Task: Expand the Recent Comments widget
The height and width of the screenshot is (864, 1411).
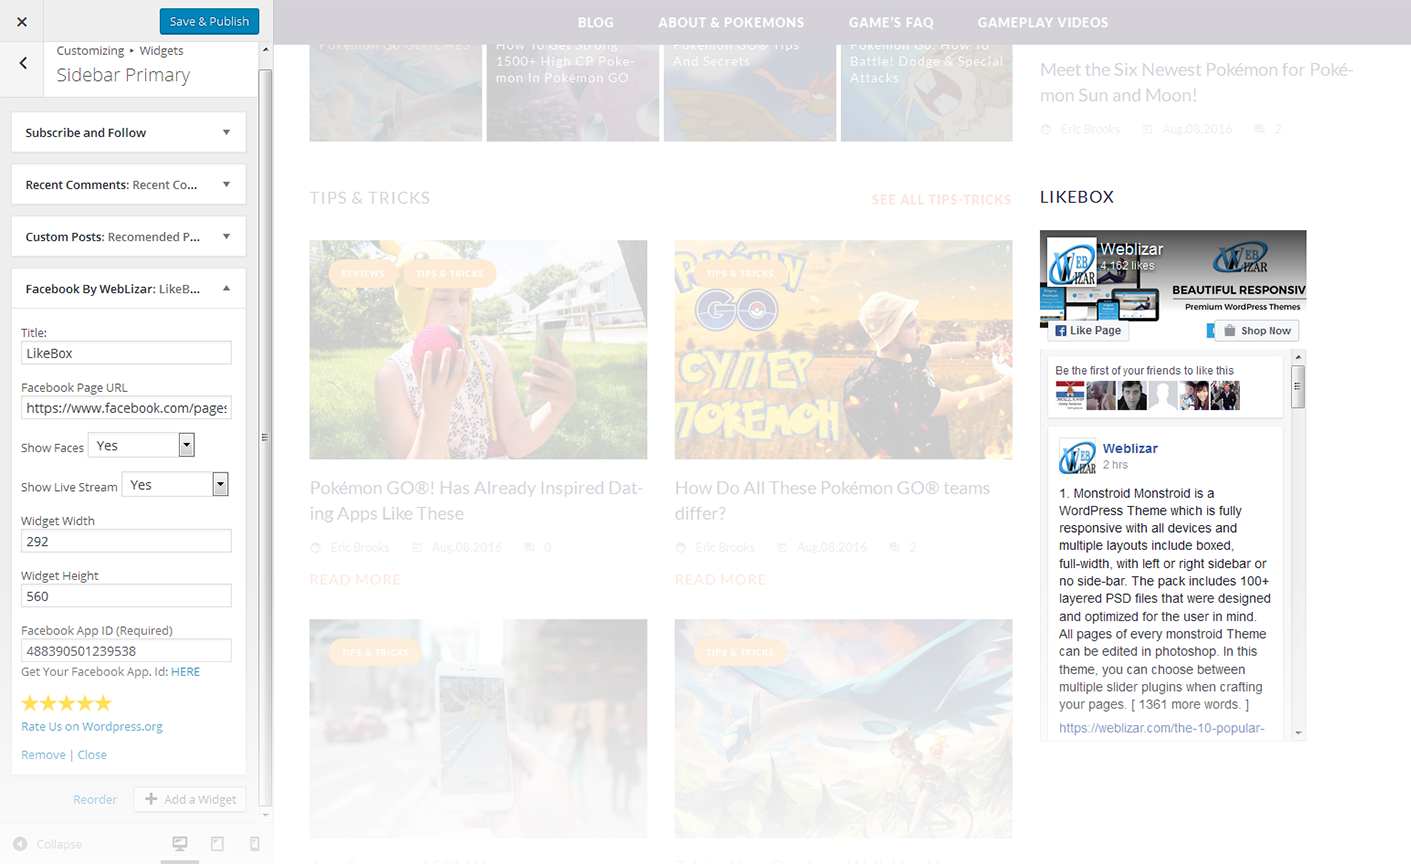Action: tap(226, 184)
